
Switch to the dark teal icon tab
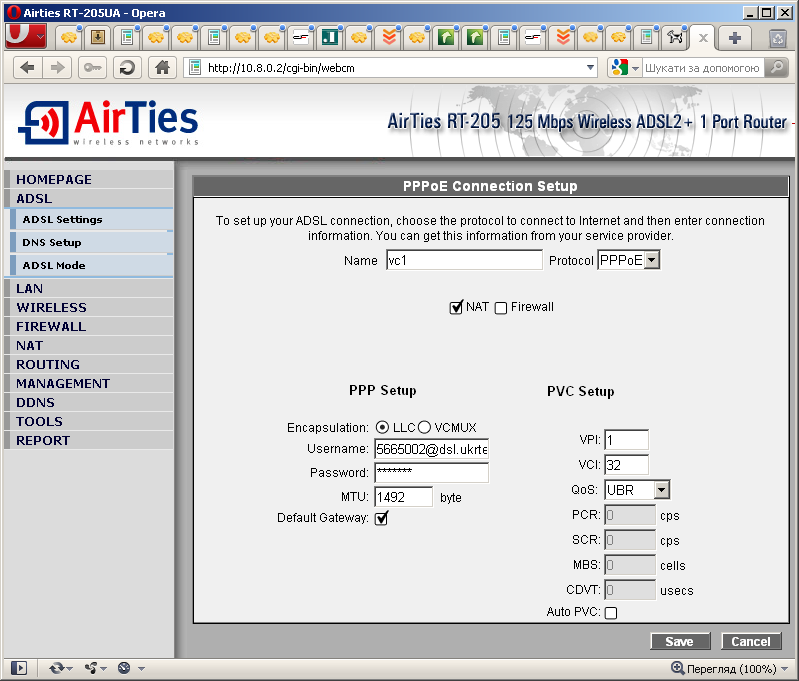(330, 37)
